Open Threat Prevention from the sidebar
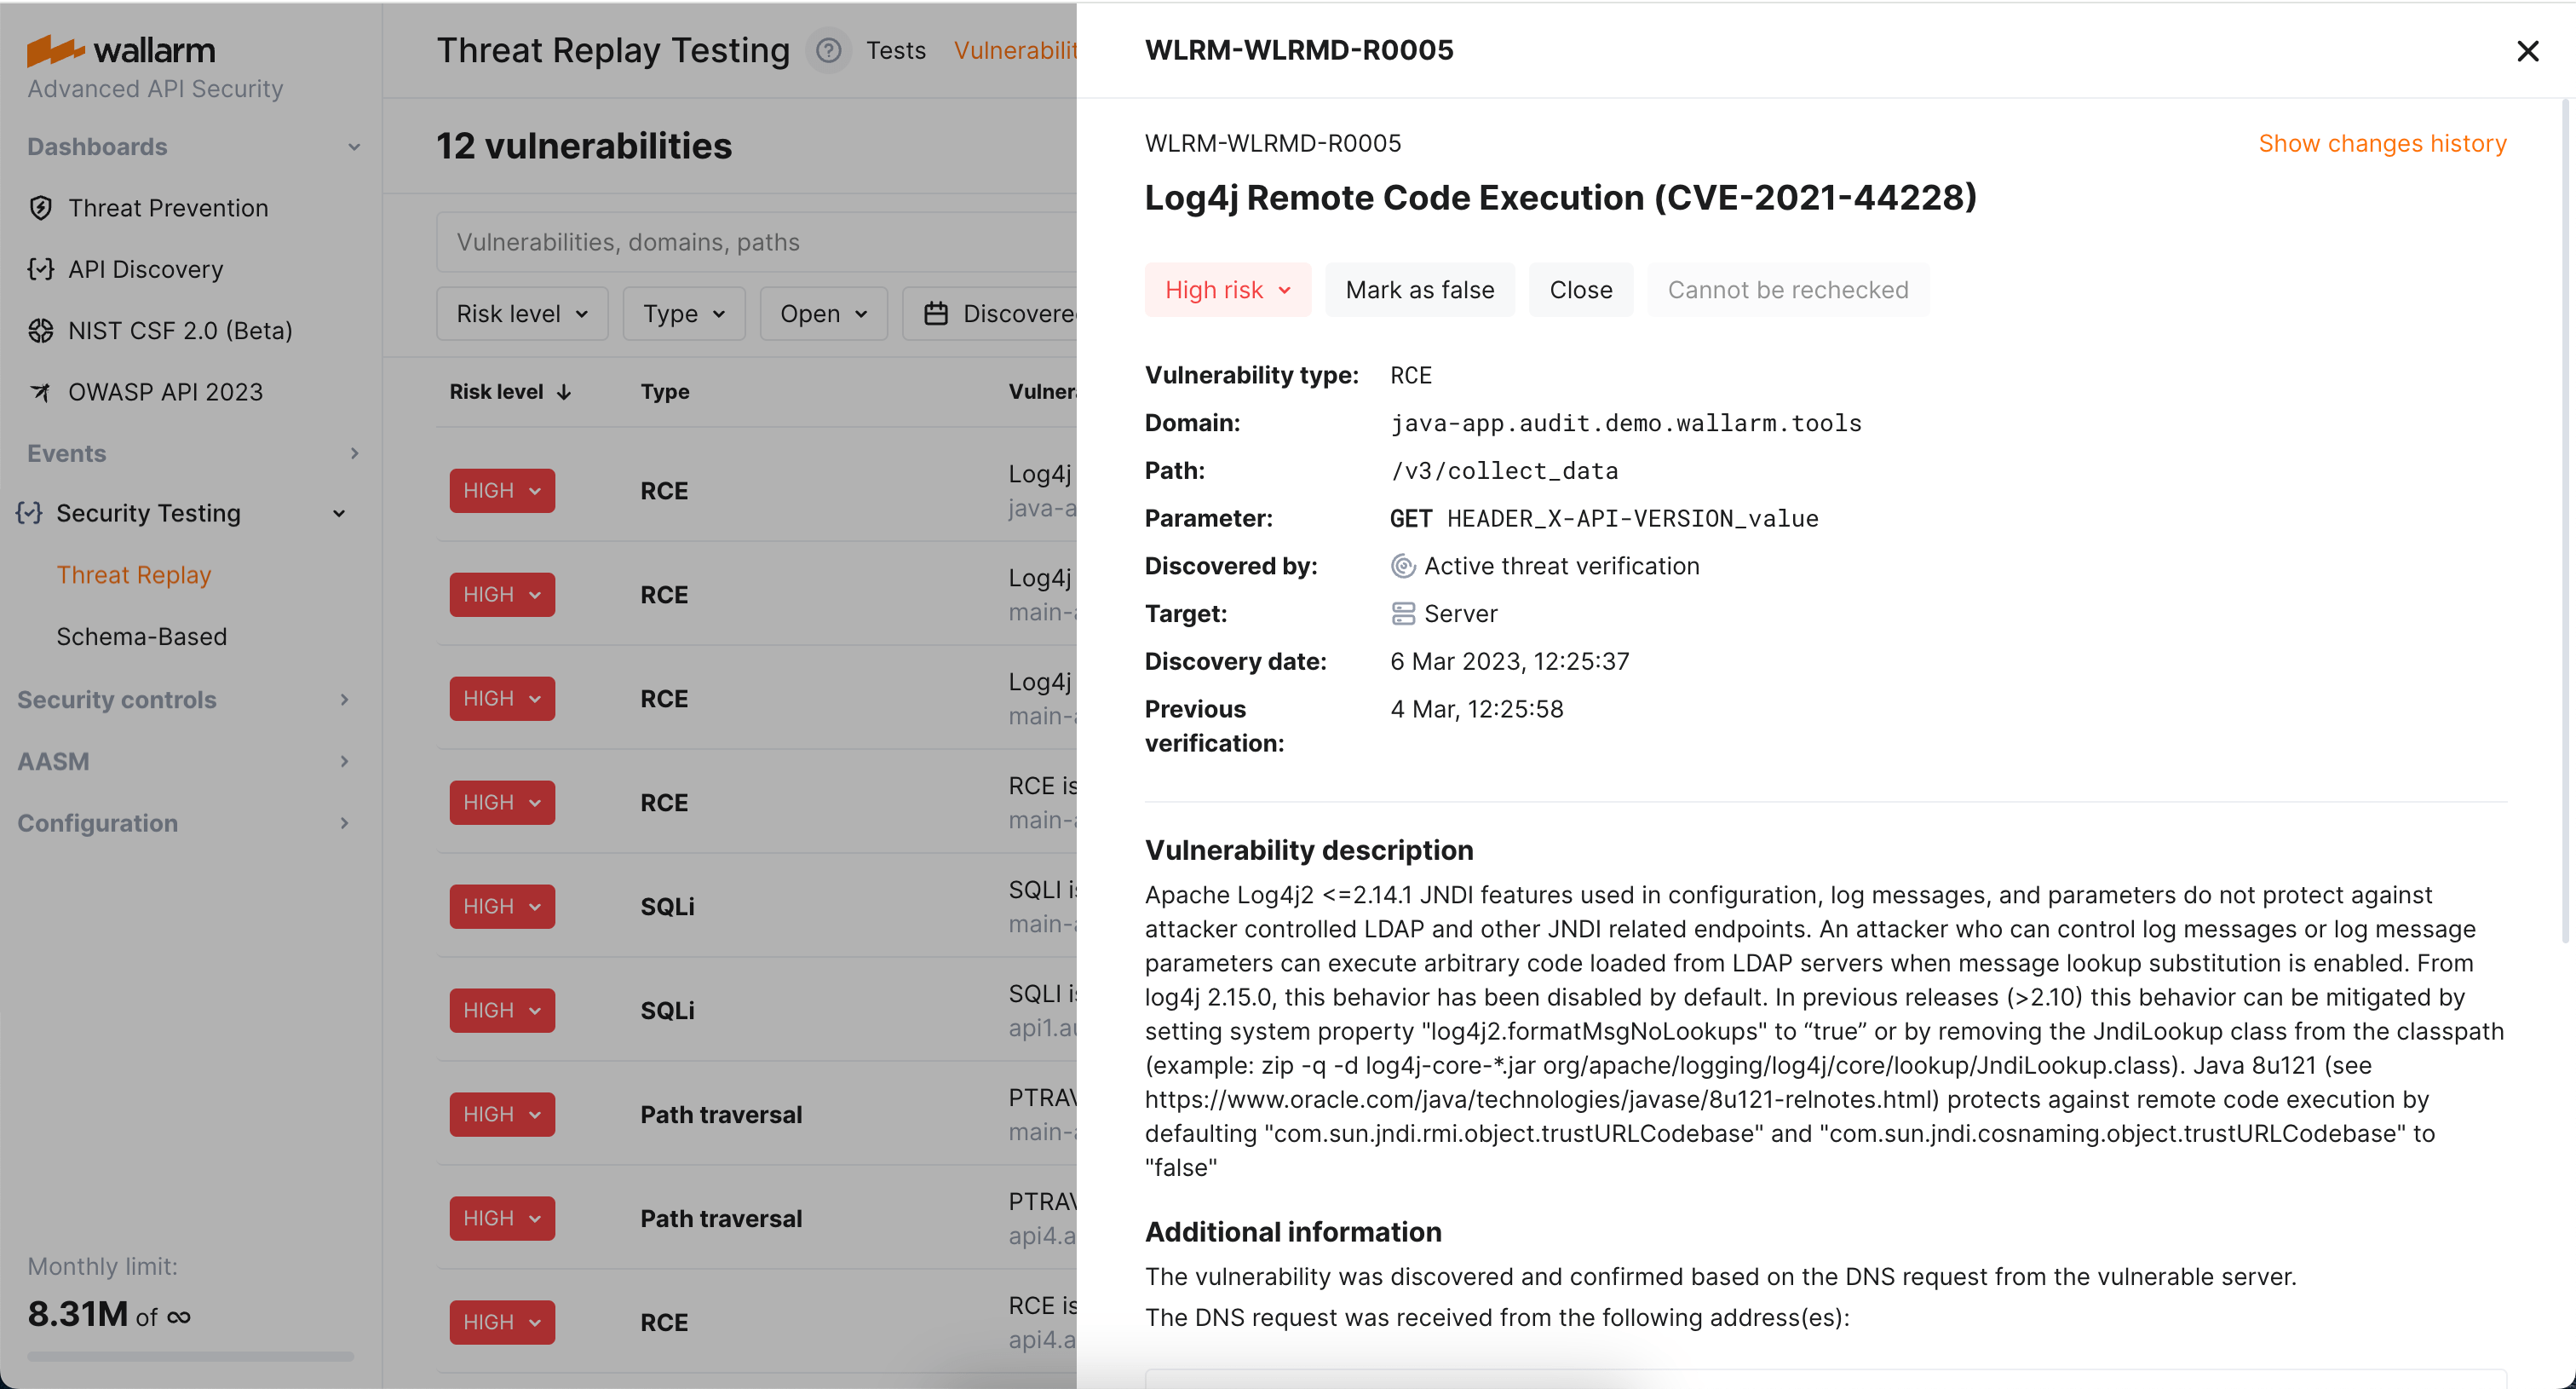 pos(167,208)
